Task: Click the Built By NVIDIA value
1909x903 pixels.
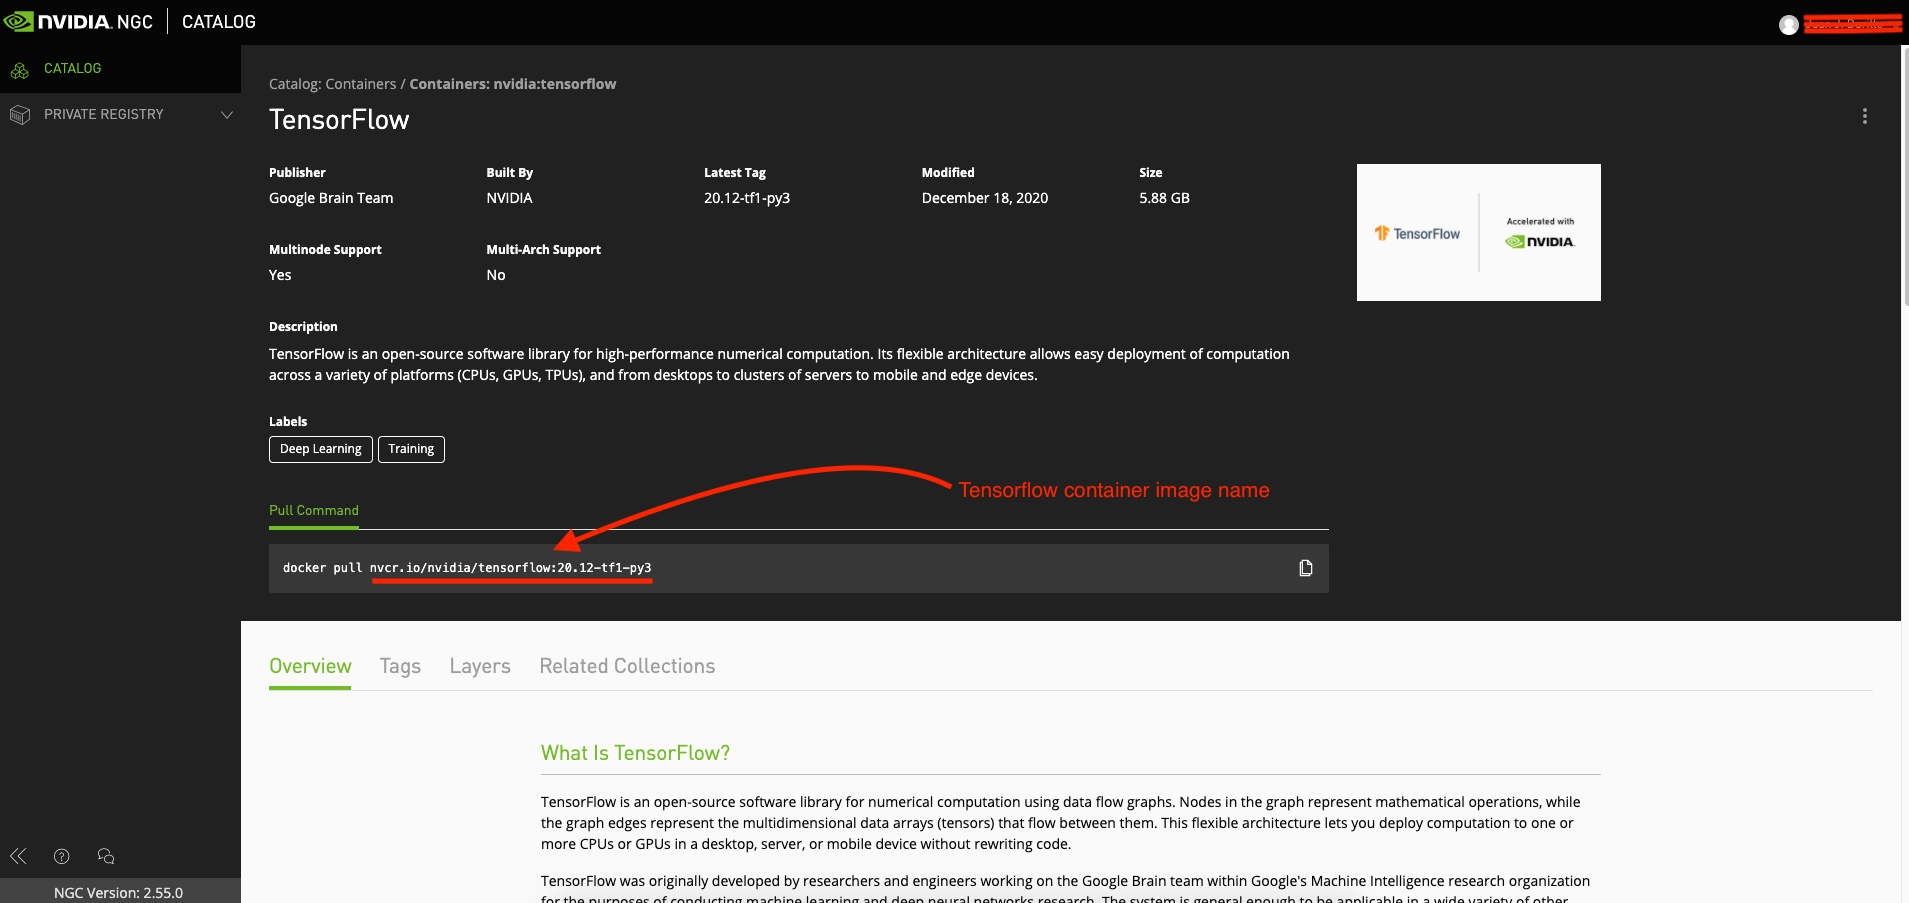Action: click(x=509, y=198)
